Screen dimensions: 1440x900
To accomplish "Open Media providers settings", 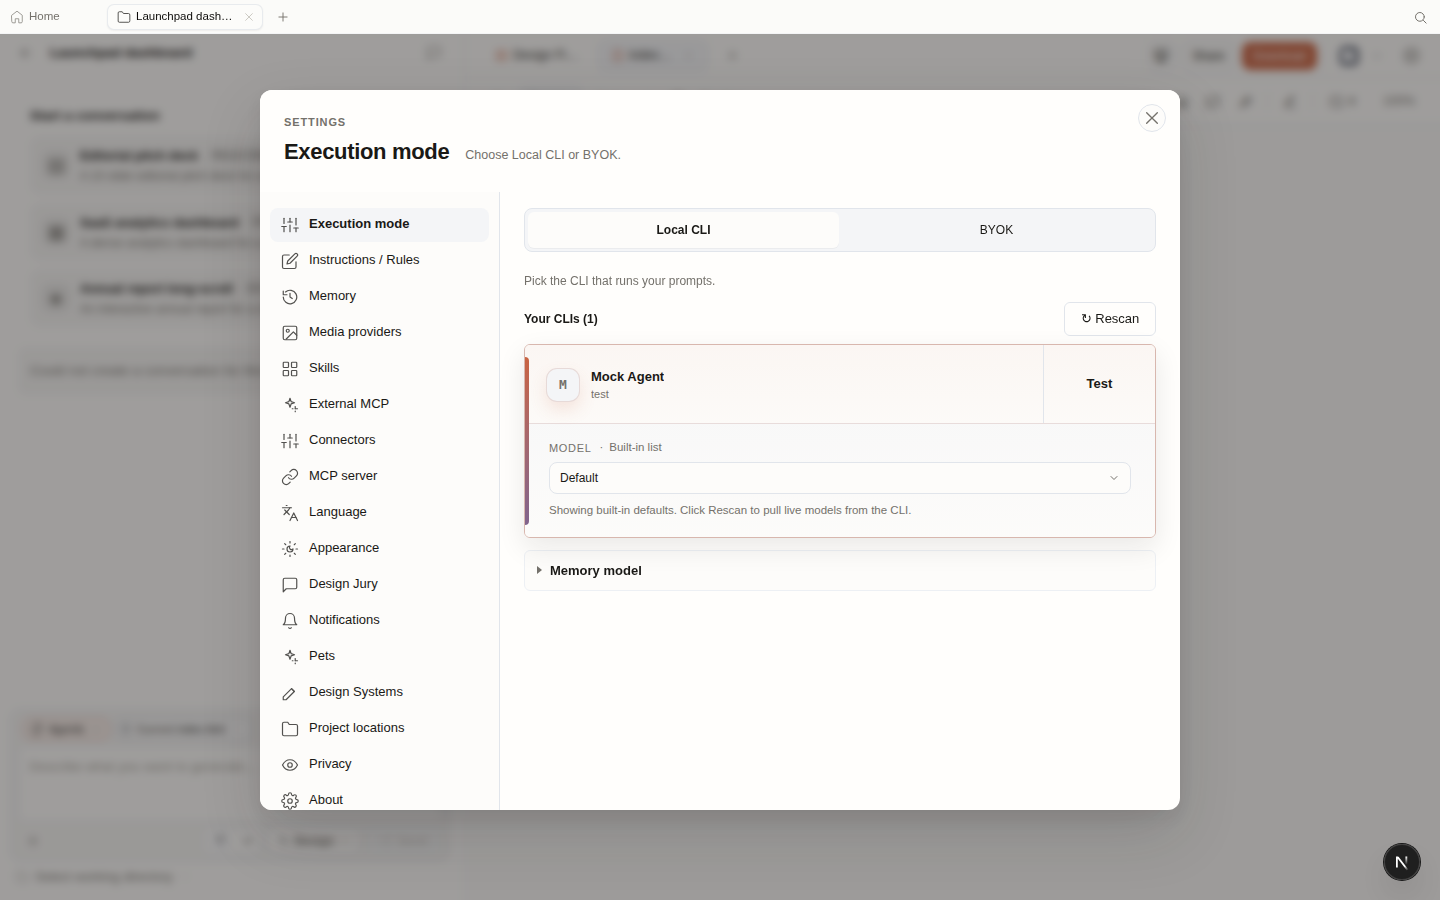I will [379, 332].
